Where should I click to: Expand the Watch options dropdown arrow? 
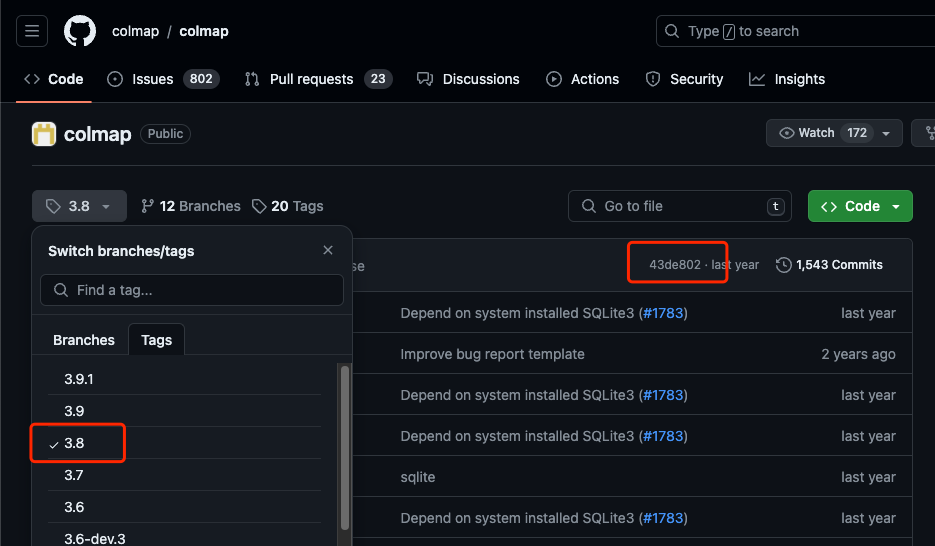pos(887,133)
